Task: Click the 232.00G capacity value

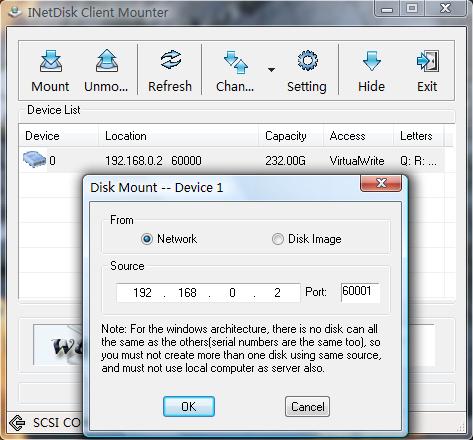Action: pos(285,161)
